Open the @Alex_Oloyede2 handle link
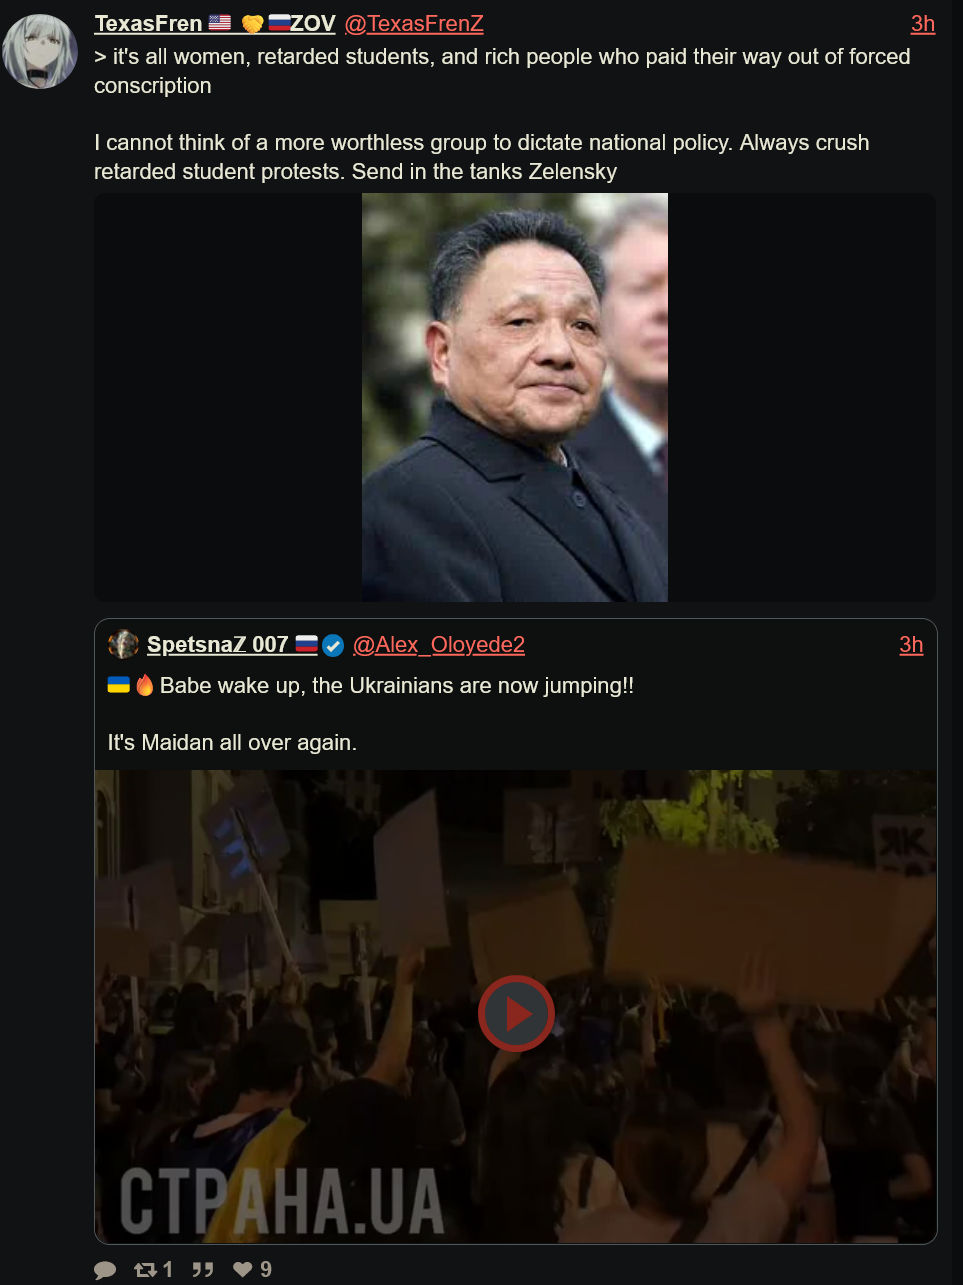Viewport: 963px width, 1285px height. [439, 645]
